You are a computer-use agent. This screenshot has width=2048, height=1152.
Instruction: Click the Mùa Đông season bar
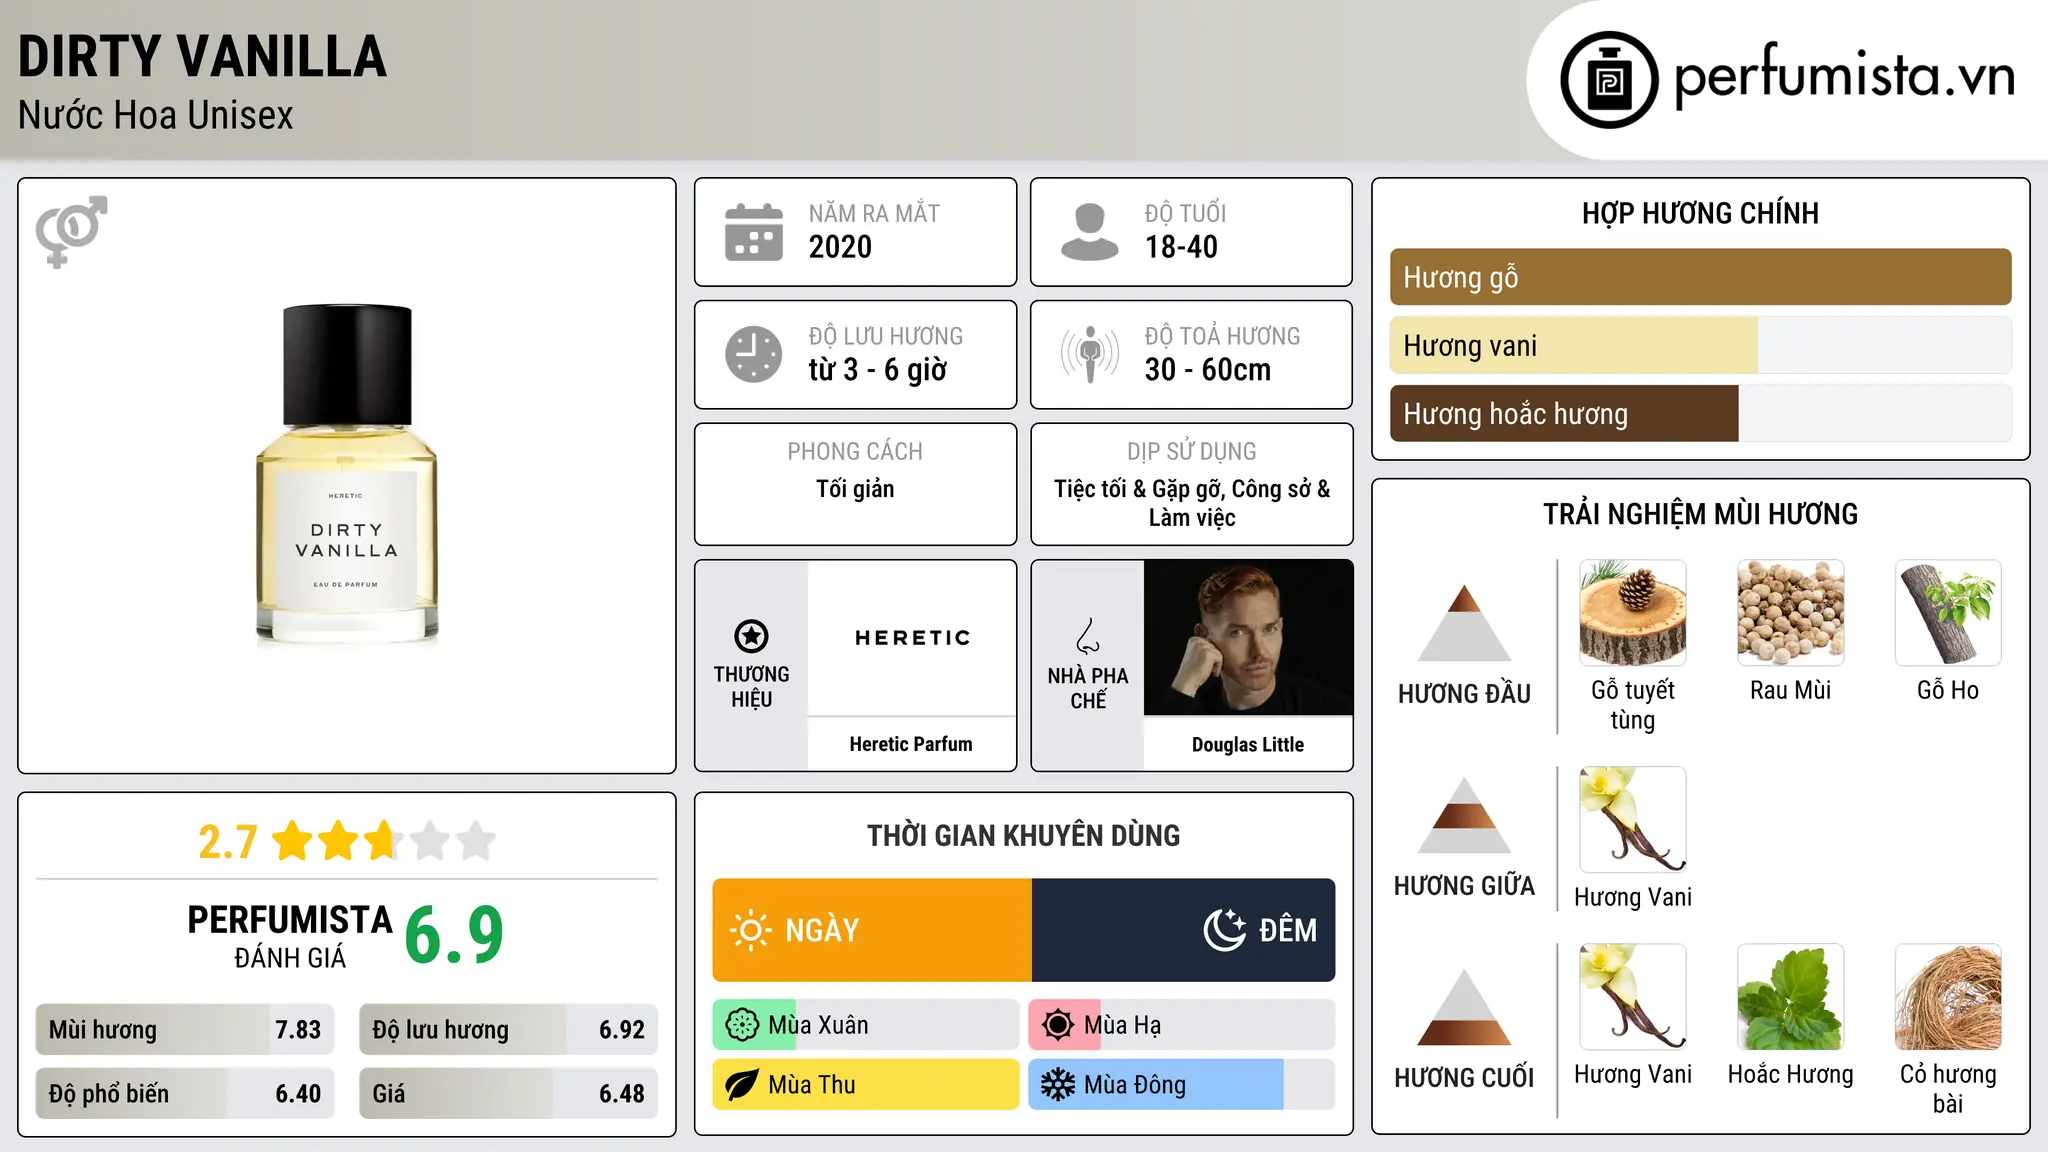point(1182,1085)
